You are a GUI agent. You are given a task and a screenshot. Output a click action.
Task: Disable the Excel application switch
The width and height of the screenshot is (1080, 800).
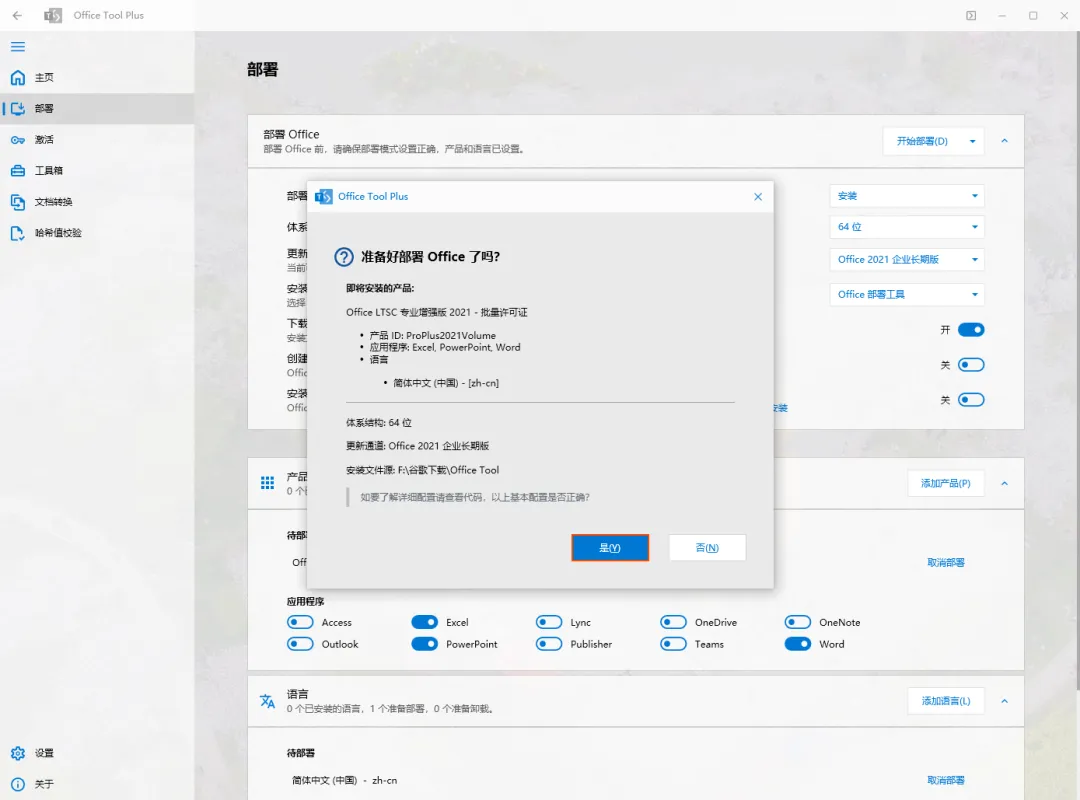(x=424, y=622)
